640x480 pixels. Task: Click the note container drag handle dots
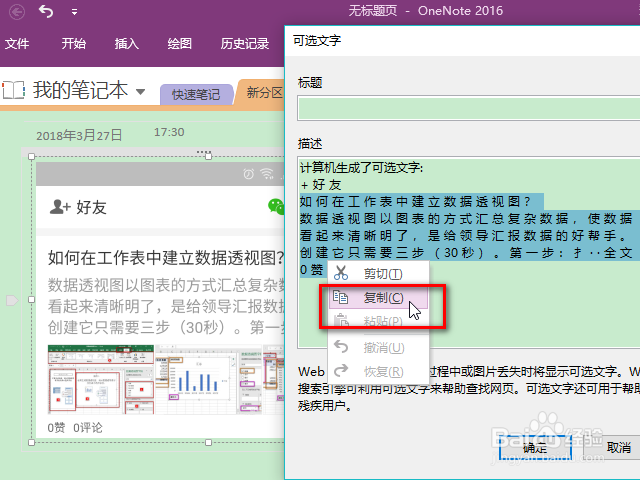[204, 152]
